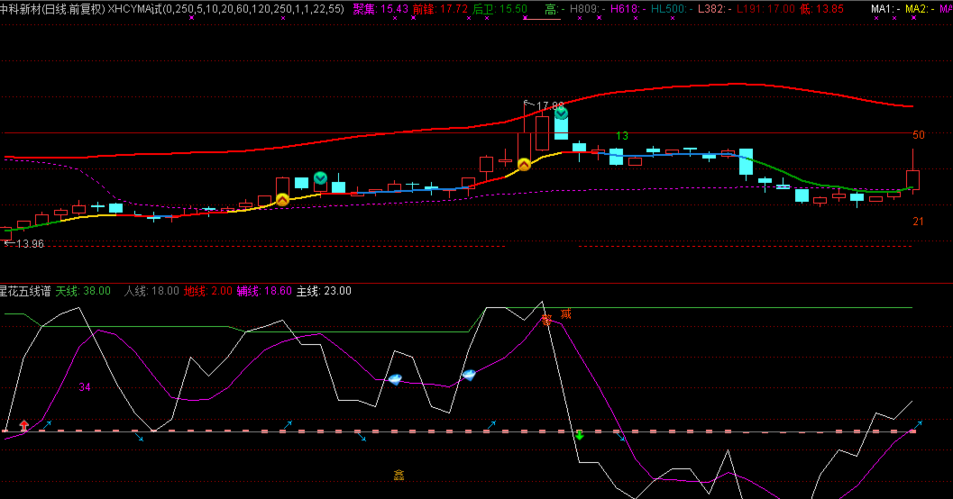Click the green down-arrow signal on the zero line
This screenshot has width=953, height=499.
579,435
